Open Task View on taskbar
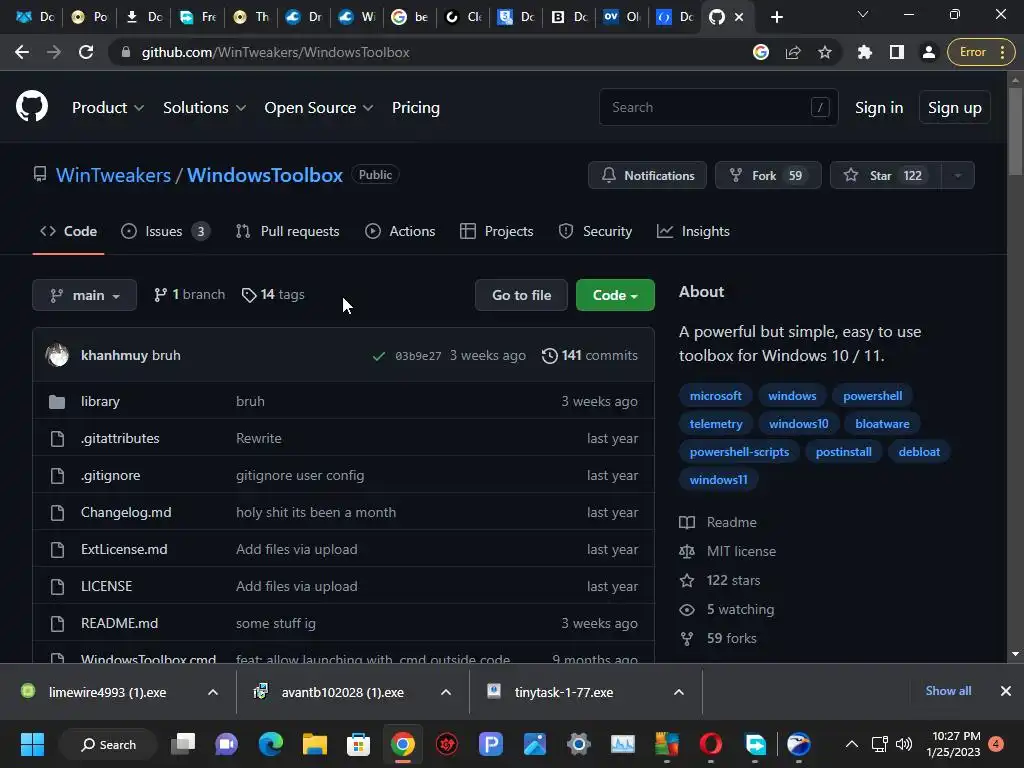 (x=183, y=744)
